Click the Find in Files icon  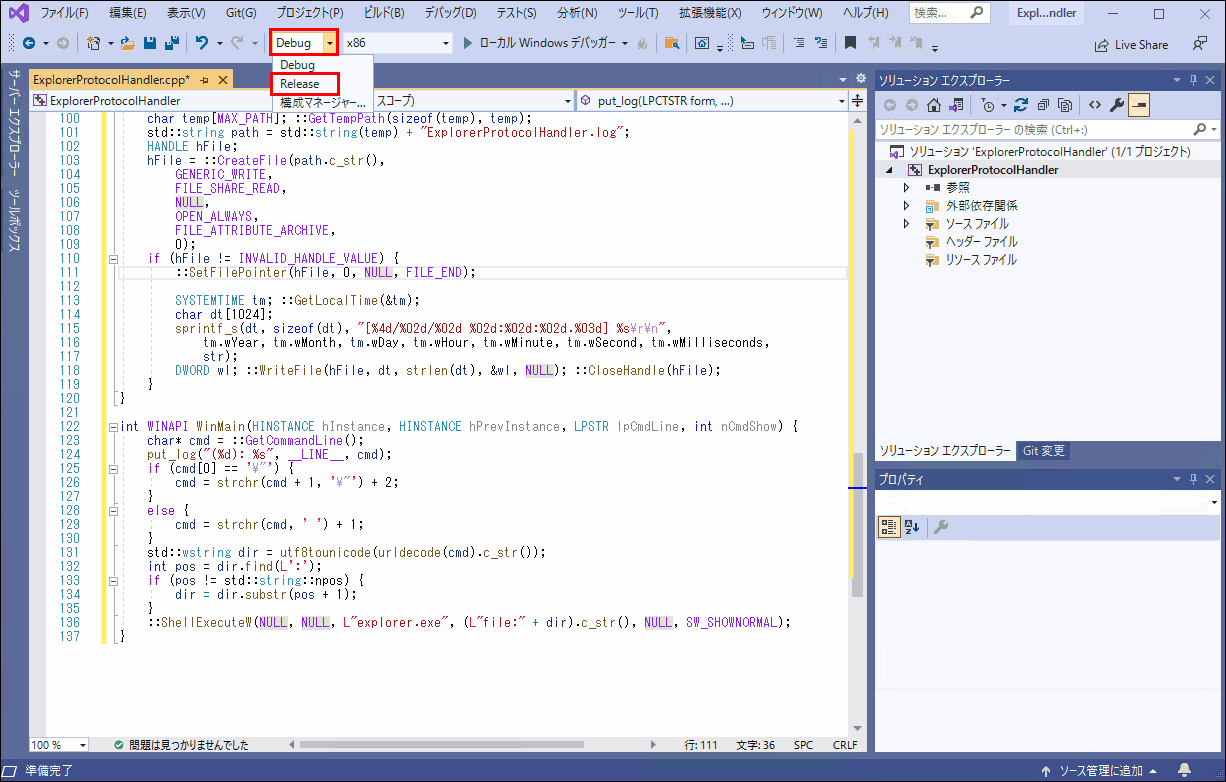[x=671, y=44]
